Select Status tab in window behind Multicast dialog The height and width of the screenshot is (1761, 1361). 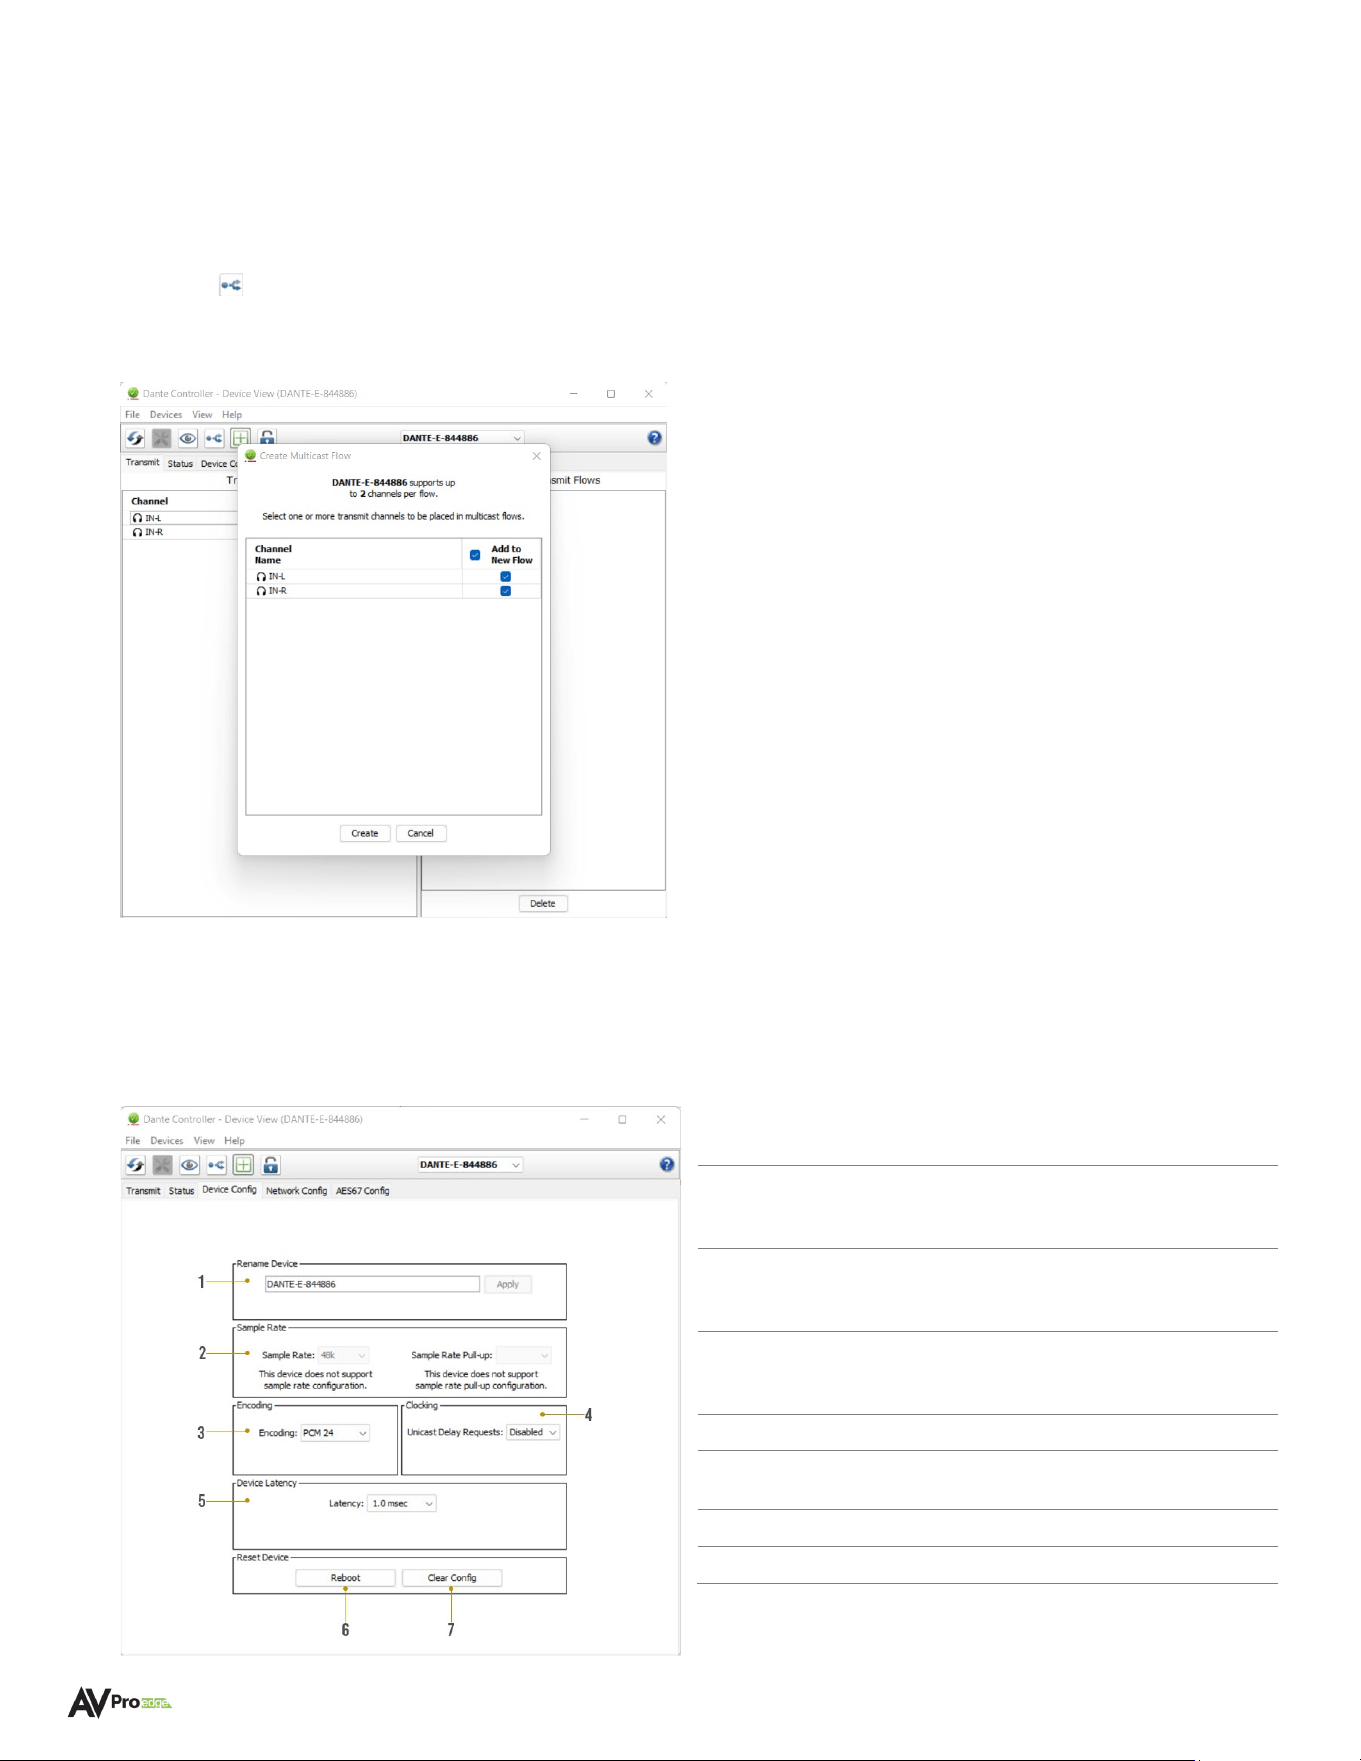(x=180, y=464)
